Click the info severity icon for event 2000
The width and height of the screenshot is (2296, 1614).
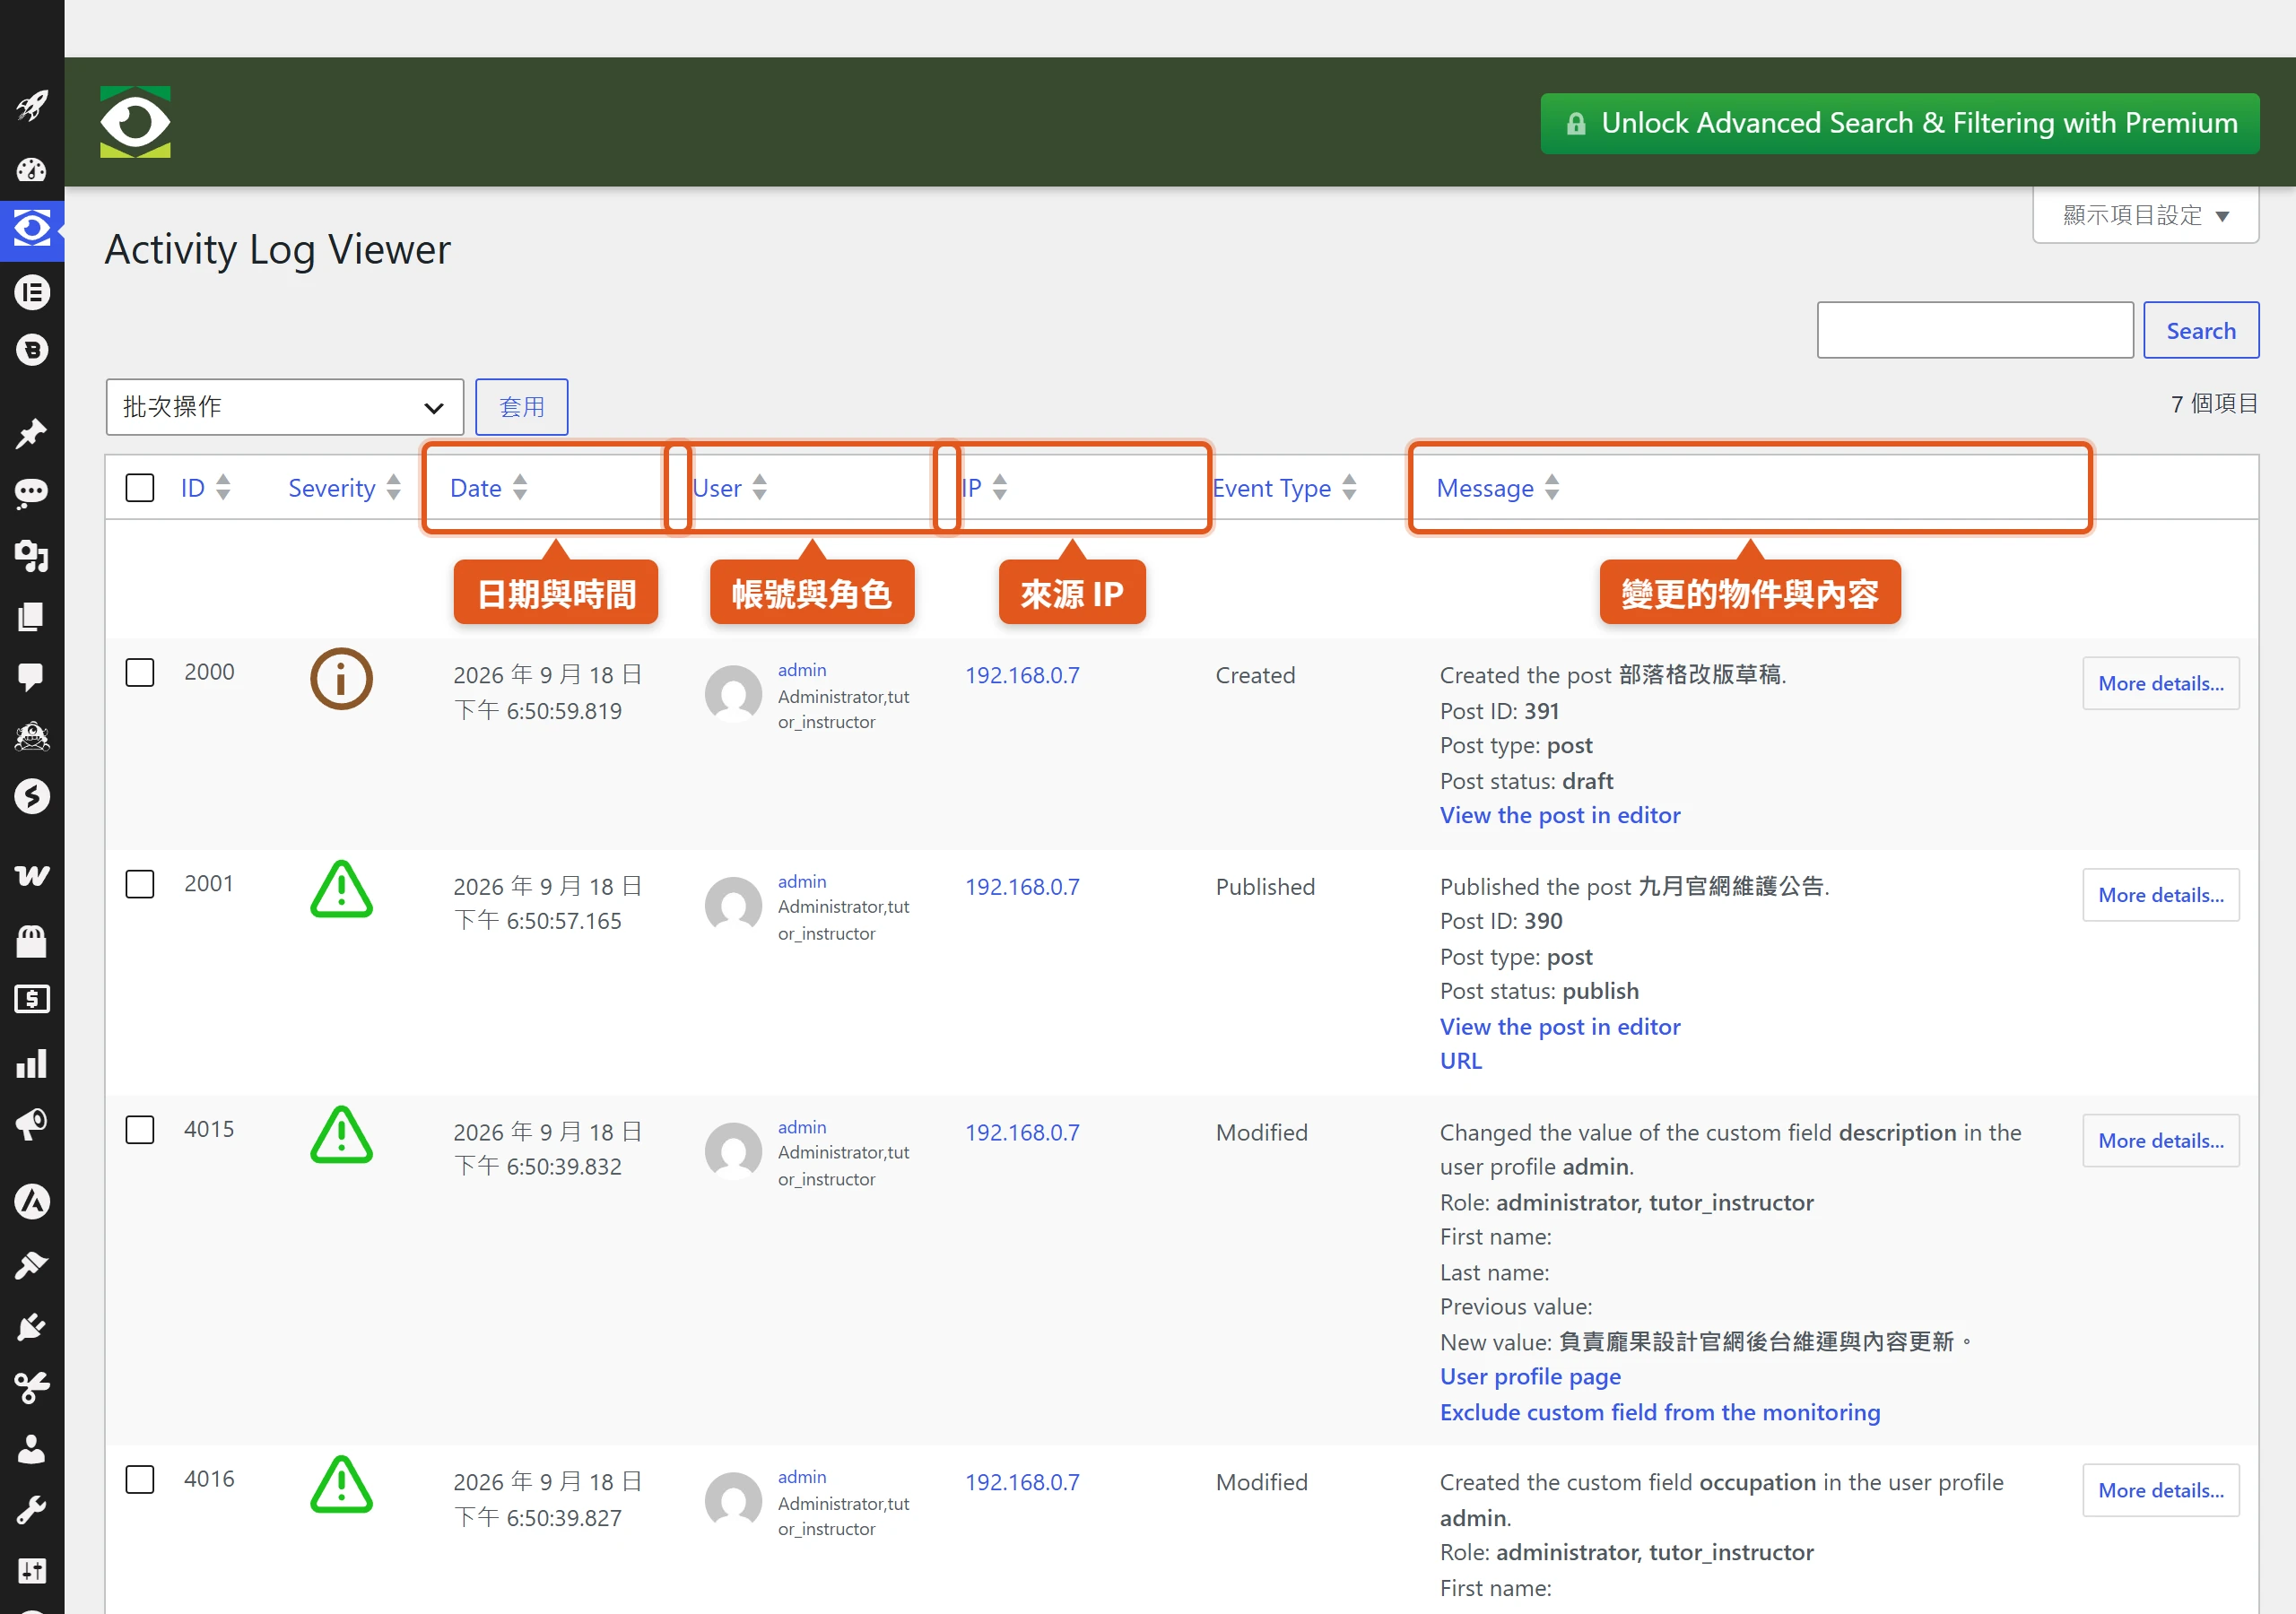pyautogui.click(x=341, y=679)
